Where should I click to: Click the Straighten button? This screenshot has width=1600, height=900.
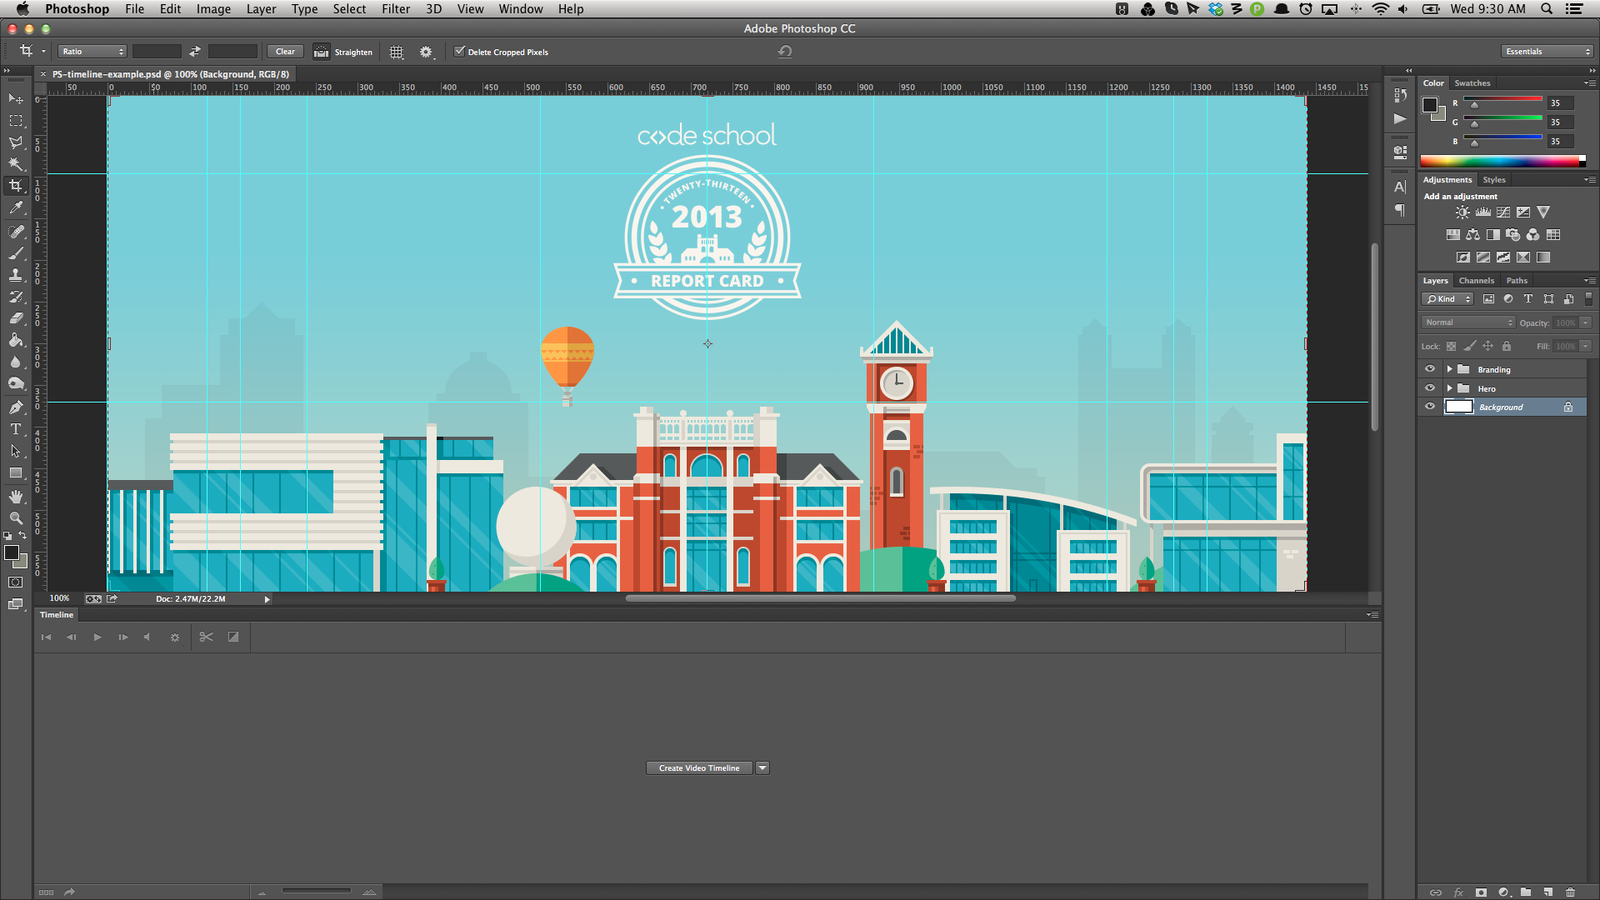pyautogui.click(x=343, y=52)
